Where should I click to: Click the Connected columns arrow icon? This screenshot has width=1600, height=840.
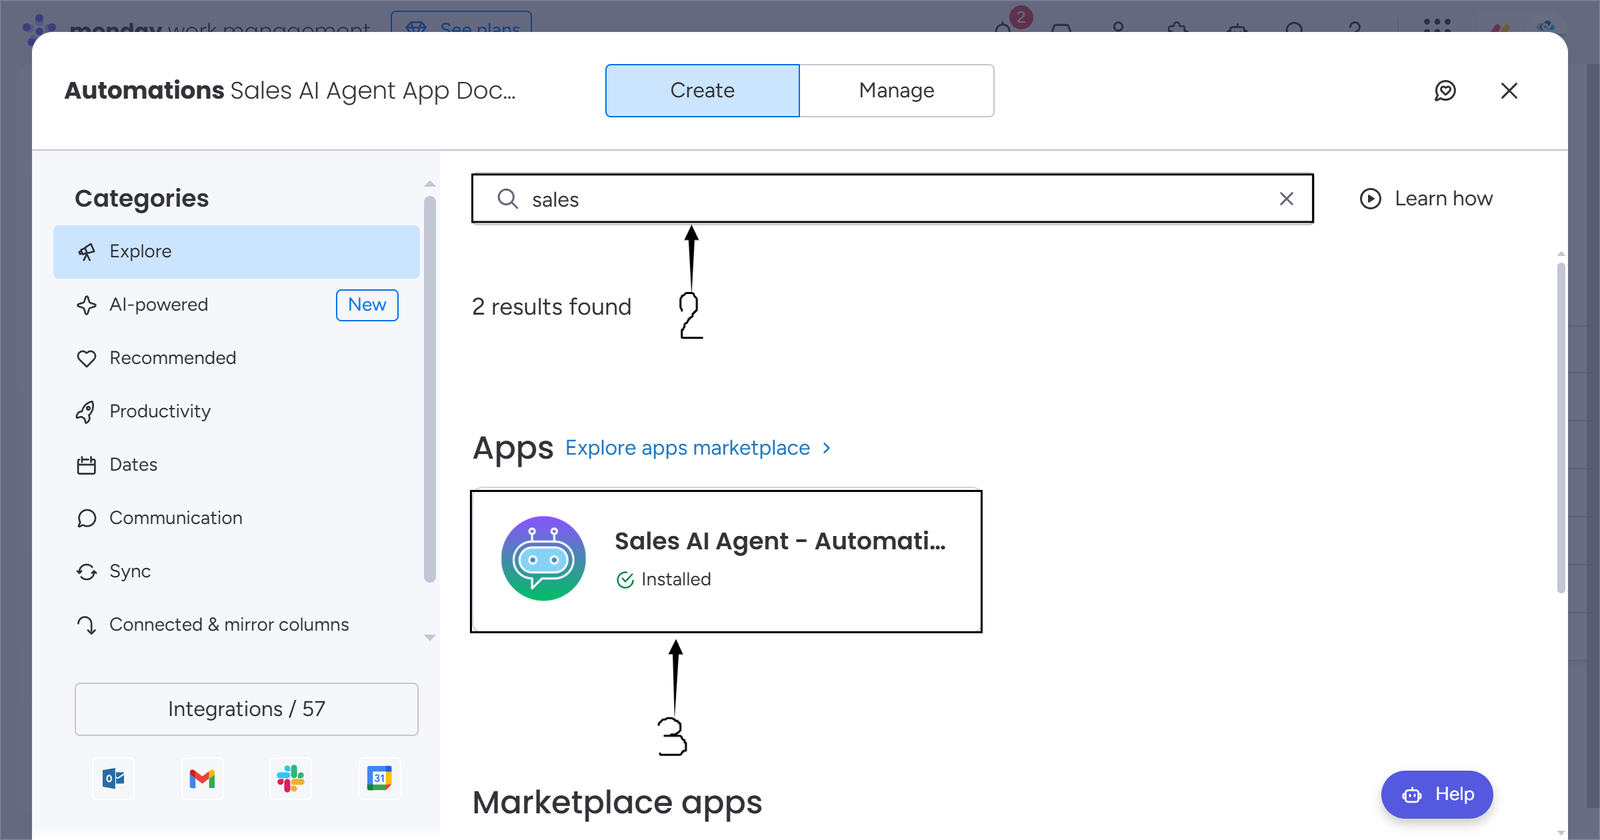pyautogui.click(x=87, y=625)
